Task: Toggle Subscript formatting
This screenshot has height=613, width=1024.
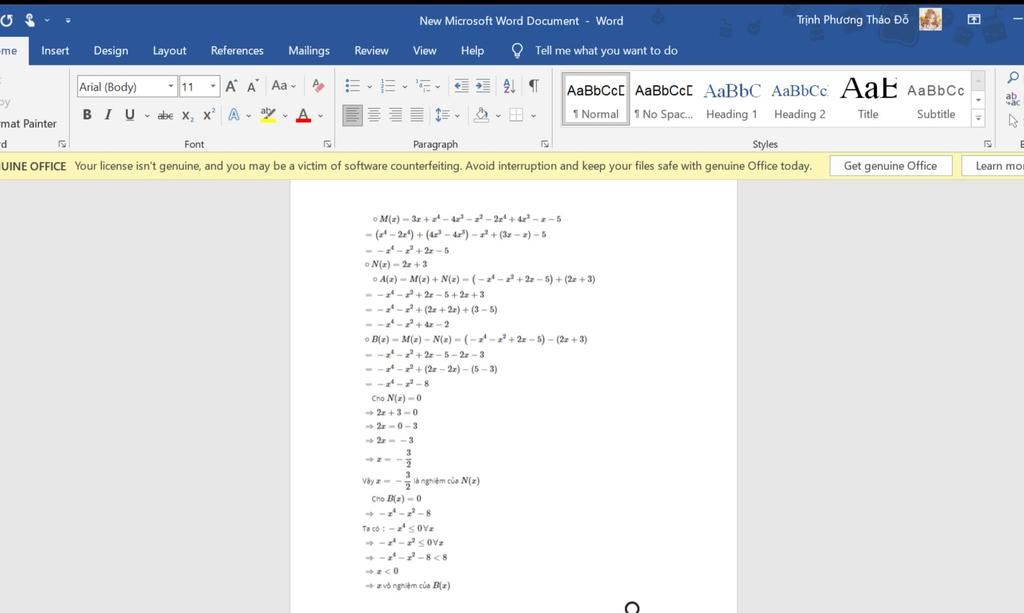Action: click(x=187, y=116)
